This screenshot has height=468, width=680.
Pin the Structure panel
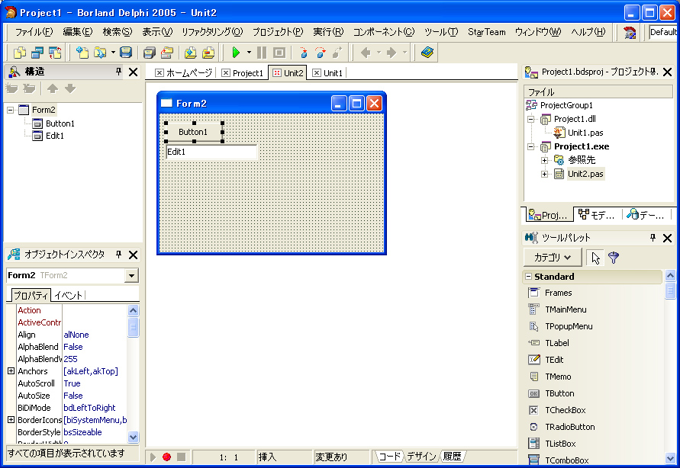click(x=118, y=72)
